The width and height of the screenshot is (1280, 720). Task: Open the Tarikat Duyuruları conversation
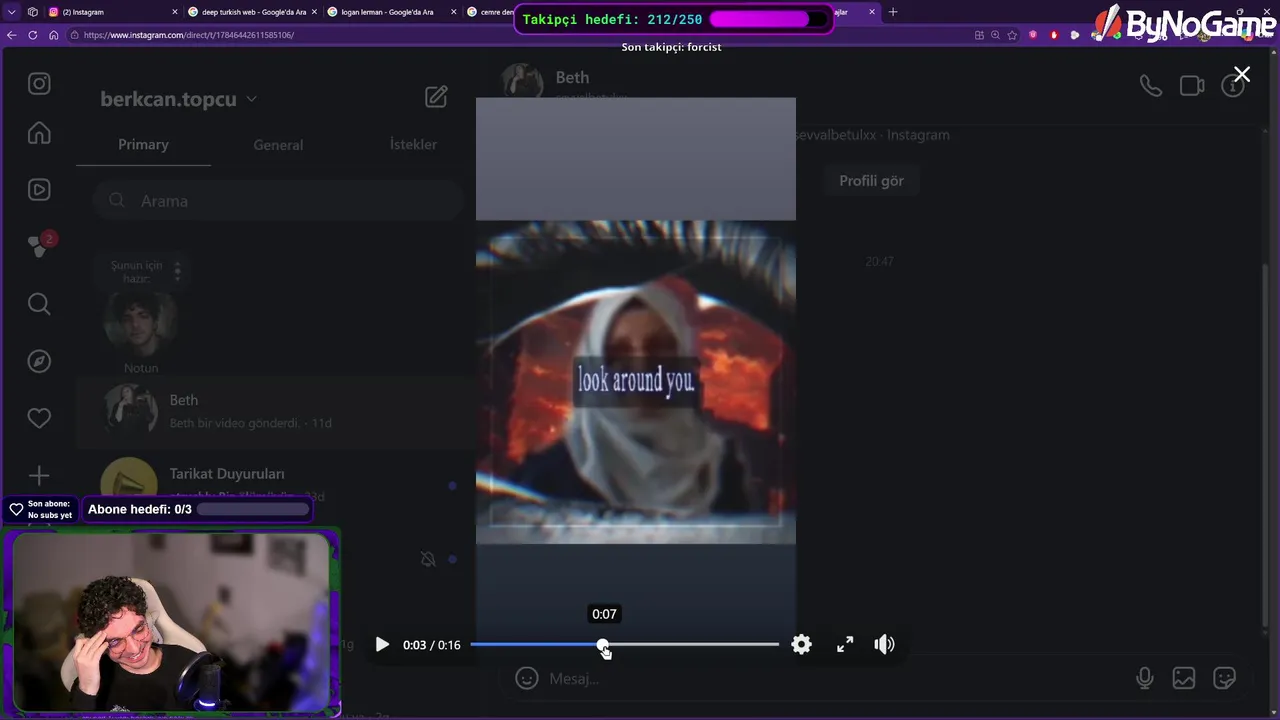coord(276,483)
